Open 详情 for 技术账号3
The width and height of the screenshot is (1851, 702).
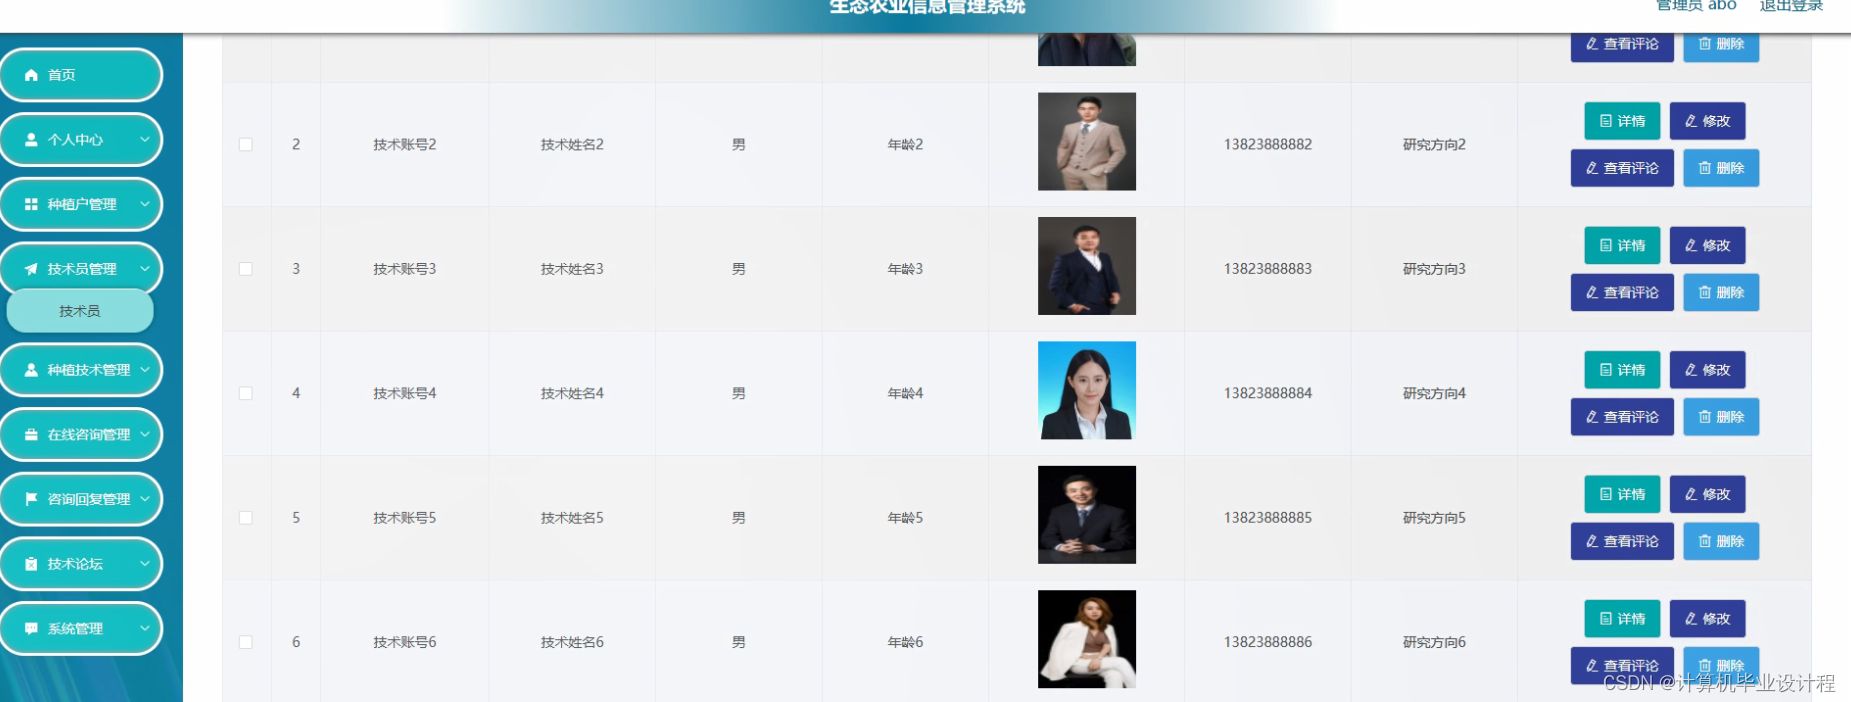pos(1622,245)
